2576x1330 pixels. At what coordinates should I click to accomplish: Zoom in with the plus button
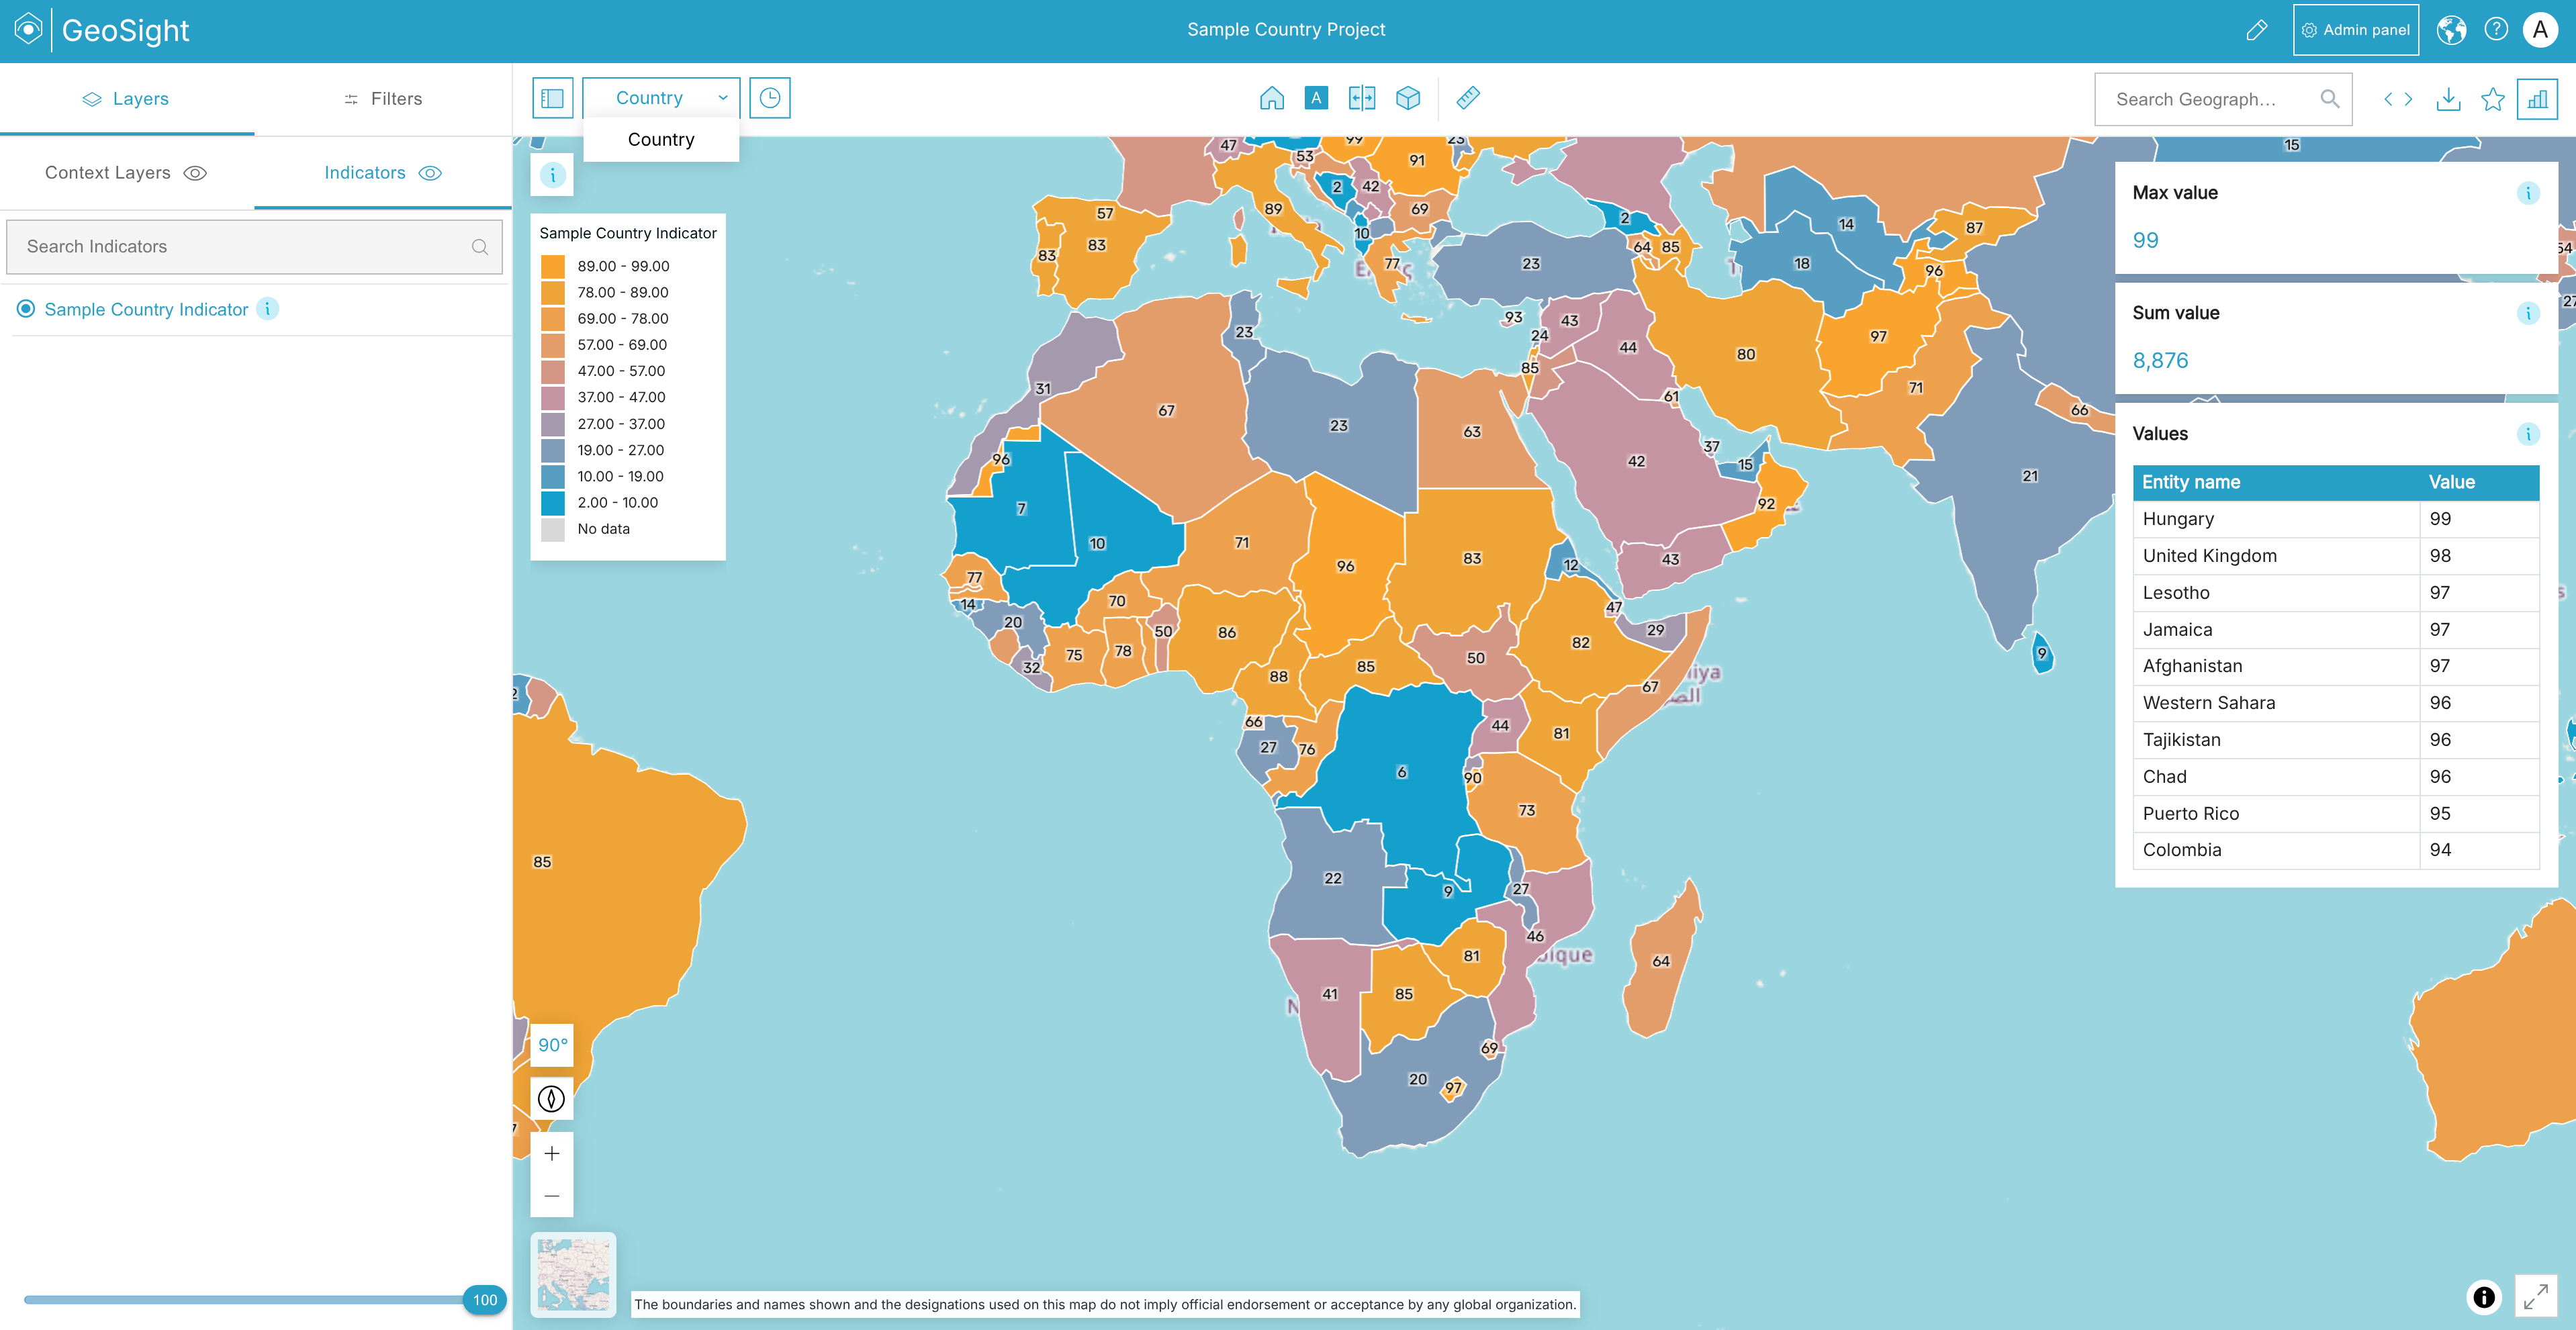551,1154
